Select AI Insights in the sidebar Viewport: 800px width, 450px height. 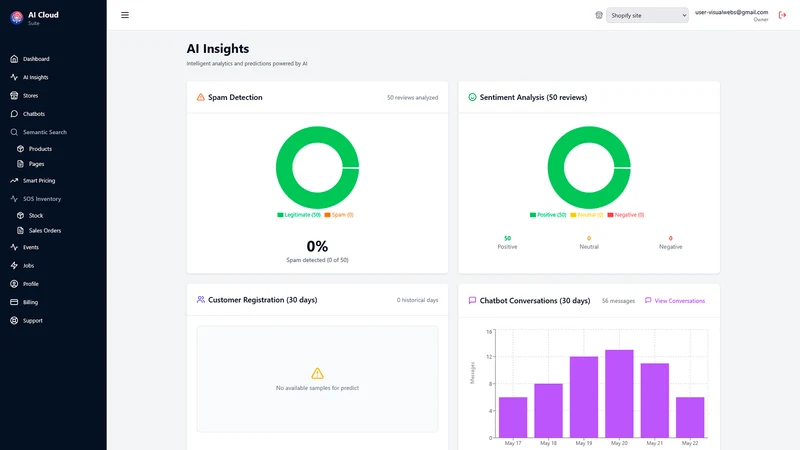tap(36, 77)
